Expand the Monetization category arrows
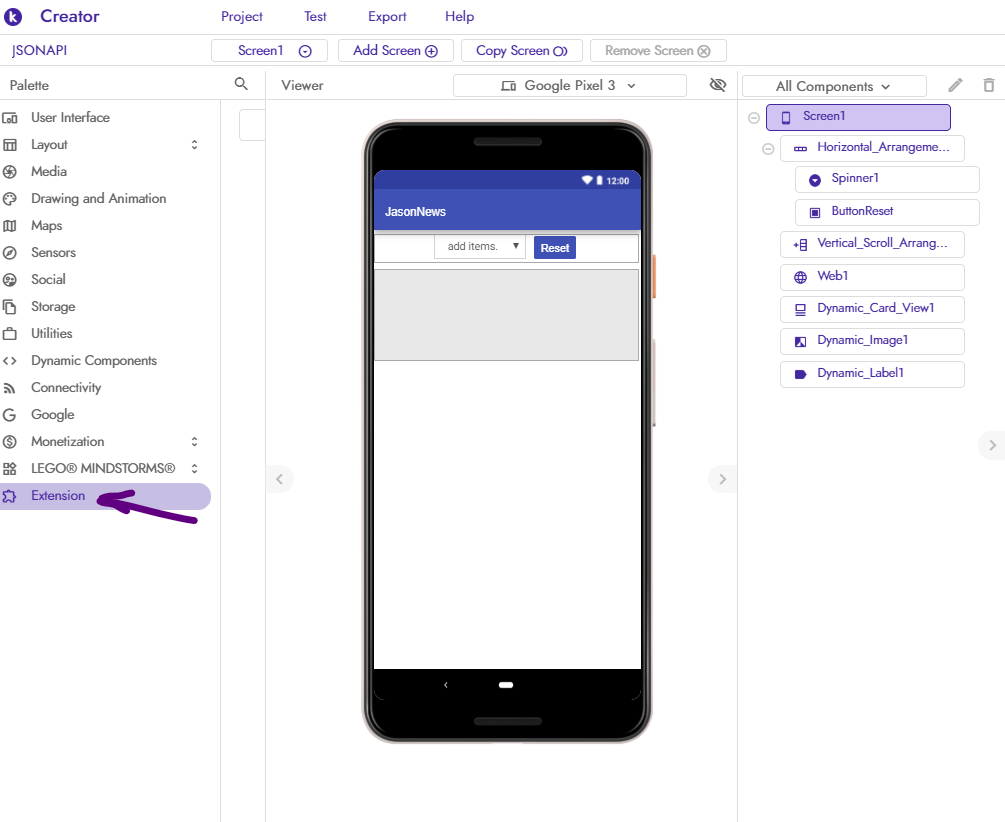The image size is (1005, 822). (194, 442)
